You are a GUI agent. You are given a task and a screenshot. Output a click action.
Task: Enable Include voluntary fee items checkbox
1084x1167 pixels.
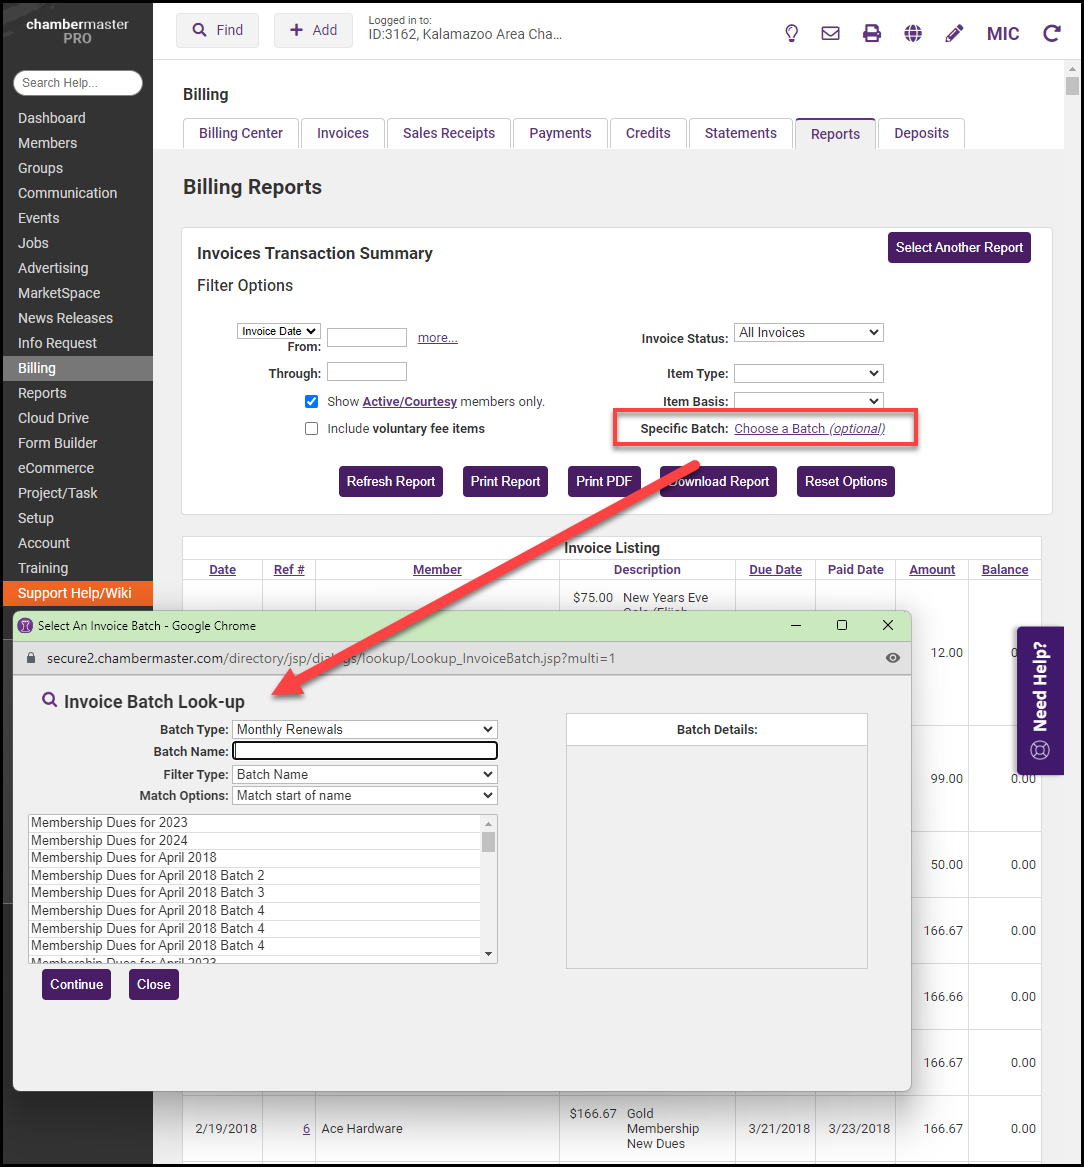point(311,428)
